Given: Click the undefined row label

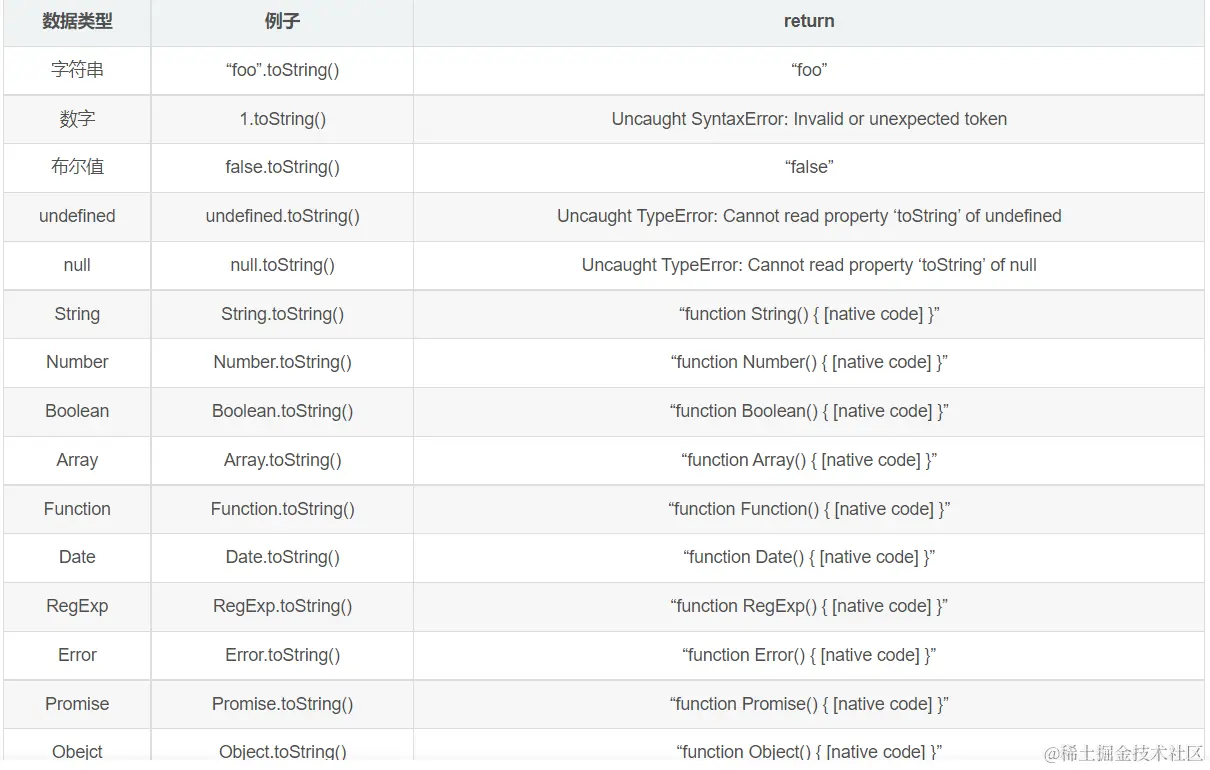Looking at the screenshot, I should [x=77, y=216].
